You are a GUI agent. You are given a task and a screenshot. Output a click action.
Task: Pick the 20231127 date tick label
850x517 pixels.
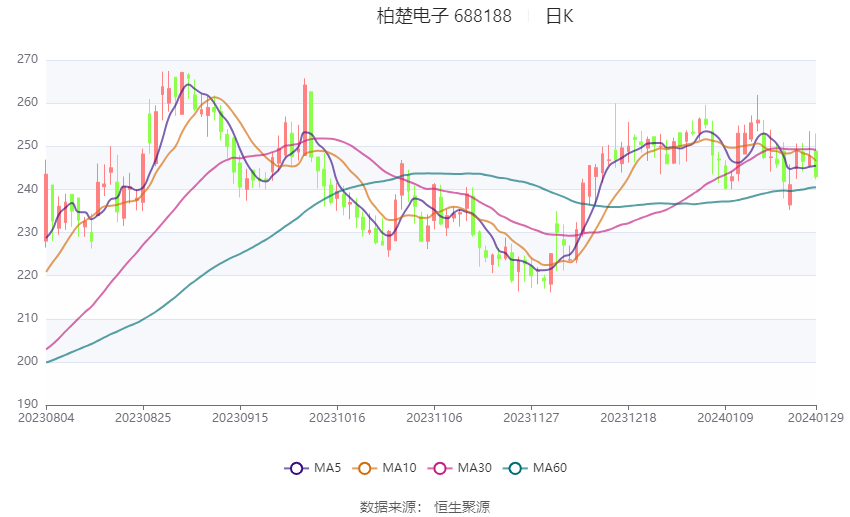tap(531, 418)
